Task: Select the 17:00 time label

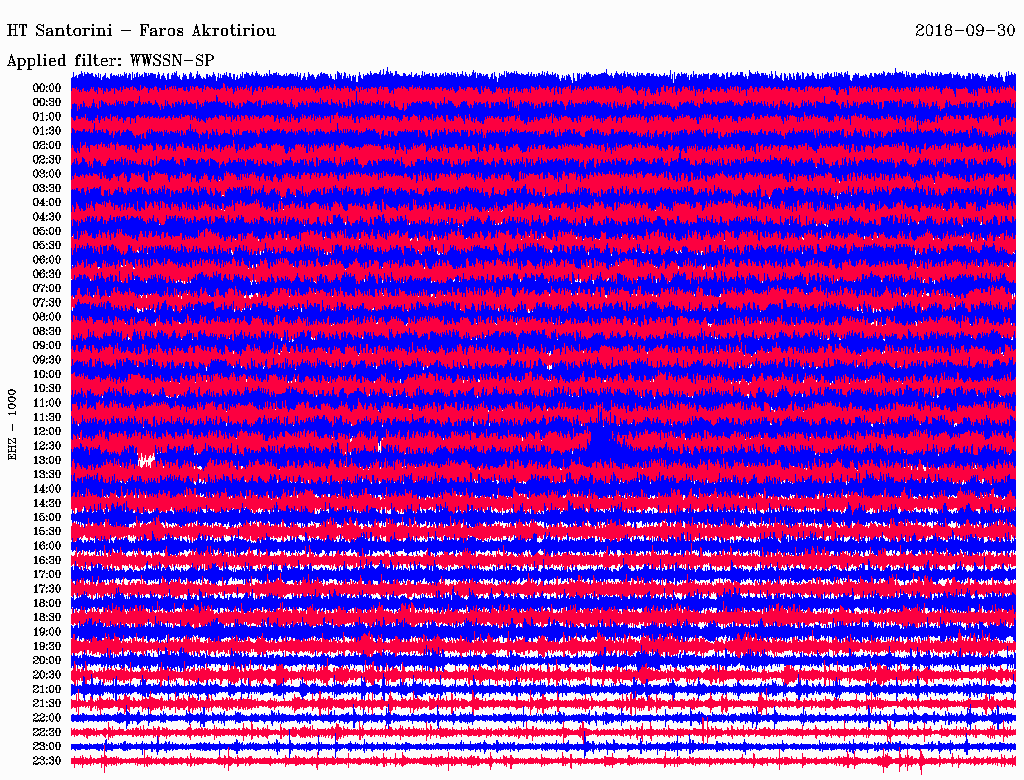Action: point(47,574)
